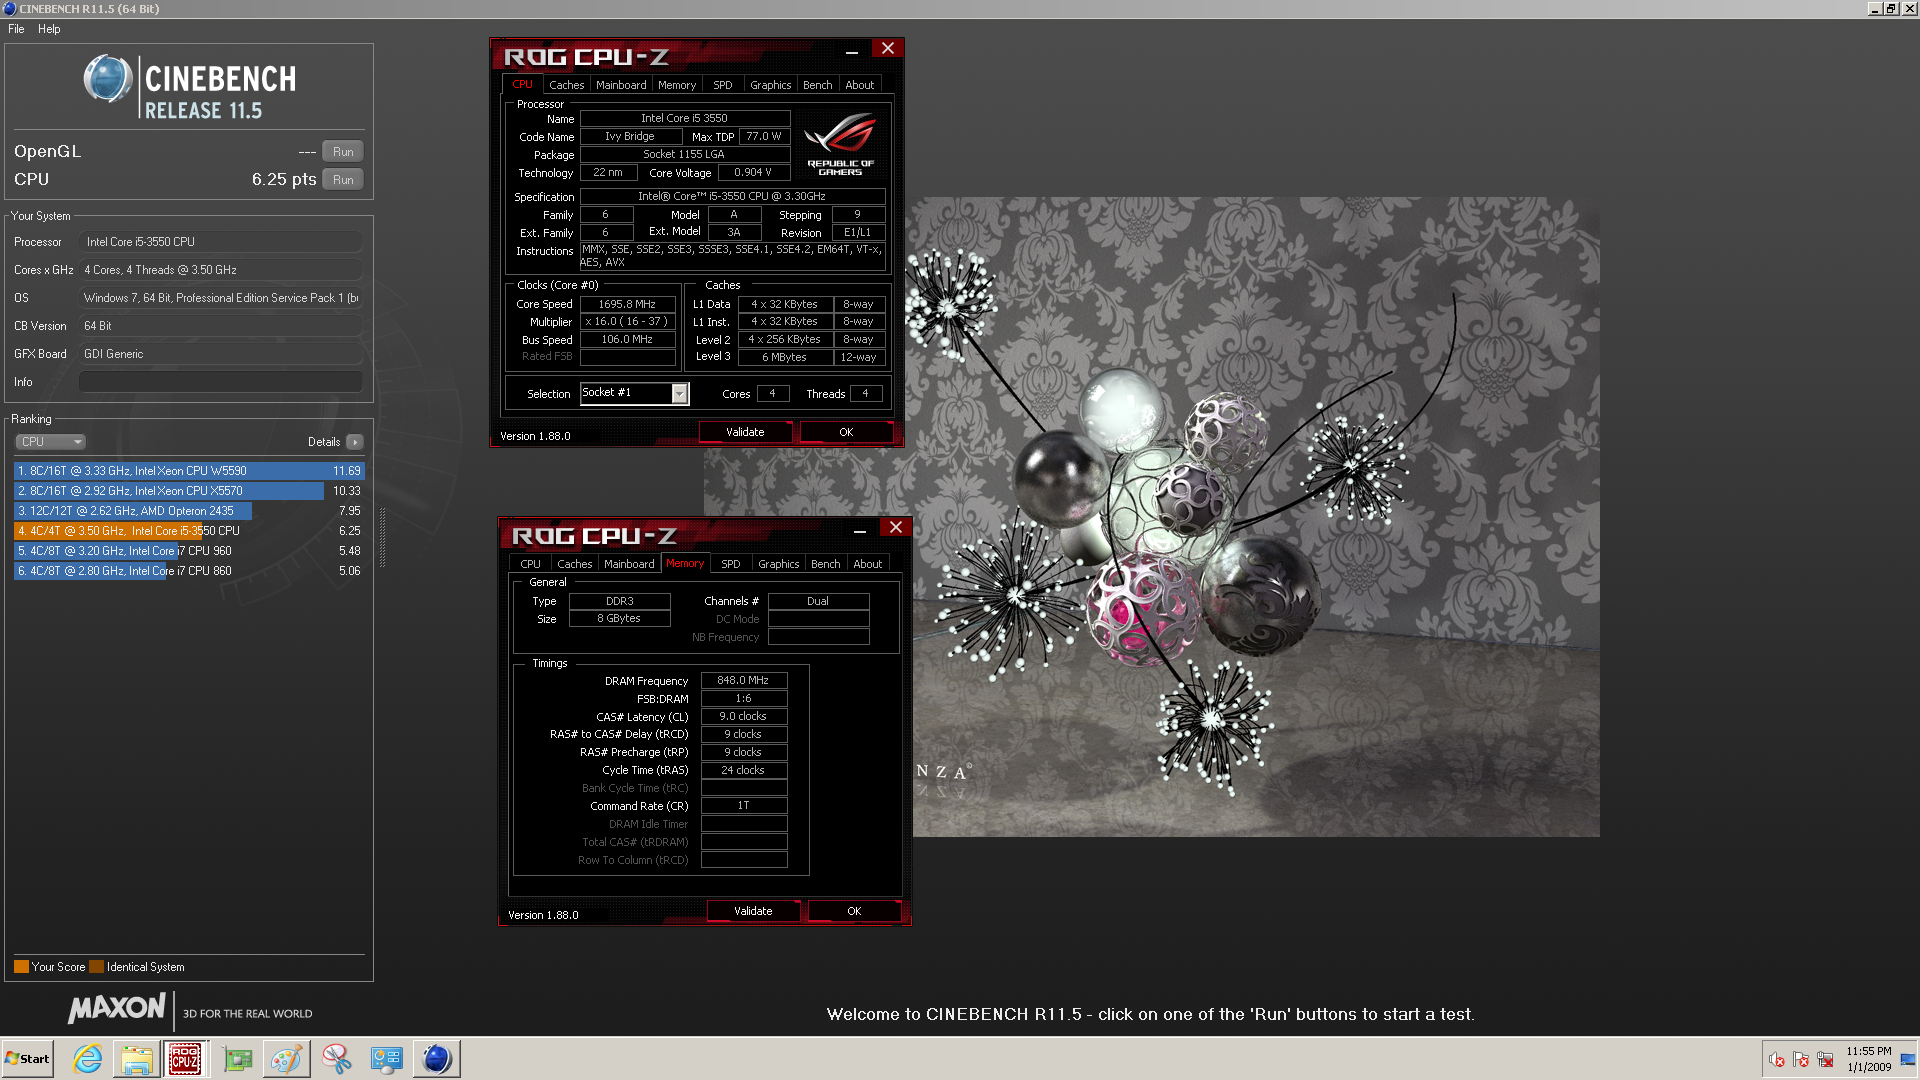The width and height of the screenshot is (1920, 1080).
Task: Click the Republic of Gamers logo
Action: click(840, 144)
